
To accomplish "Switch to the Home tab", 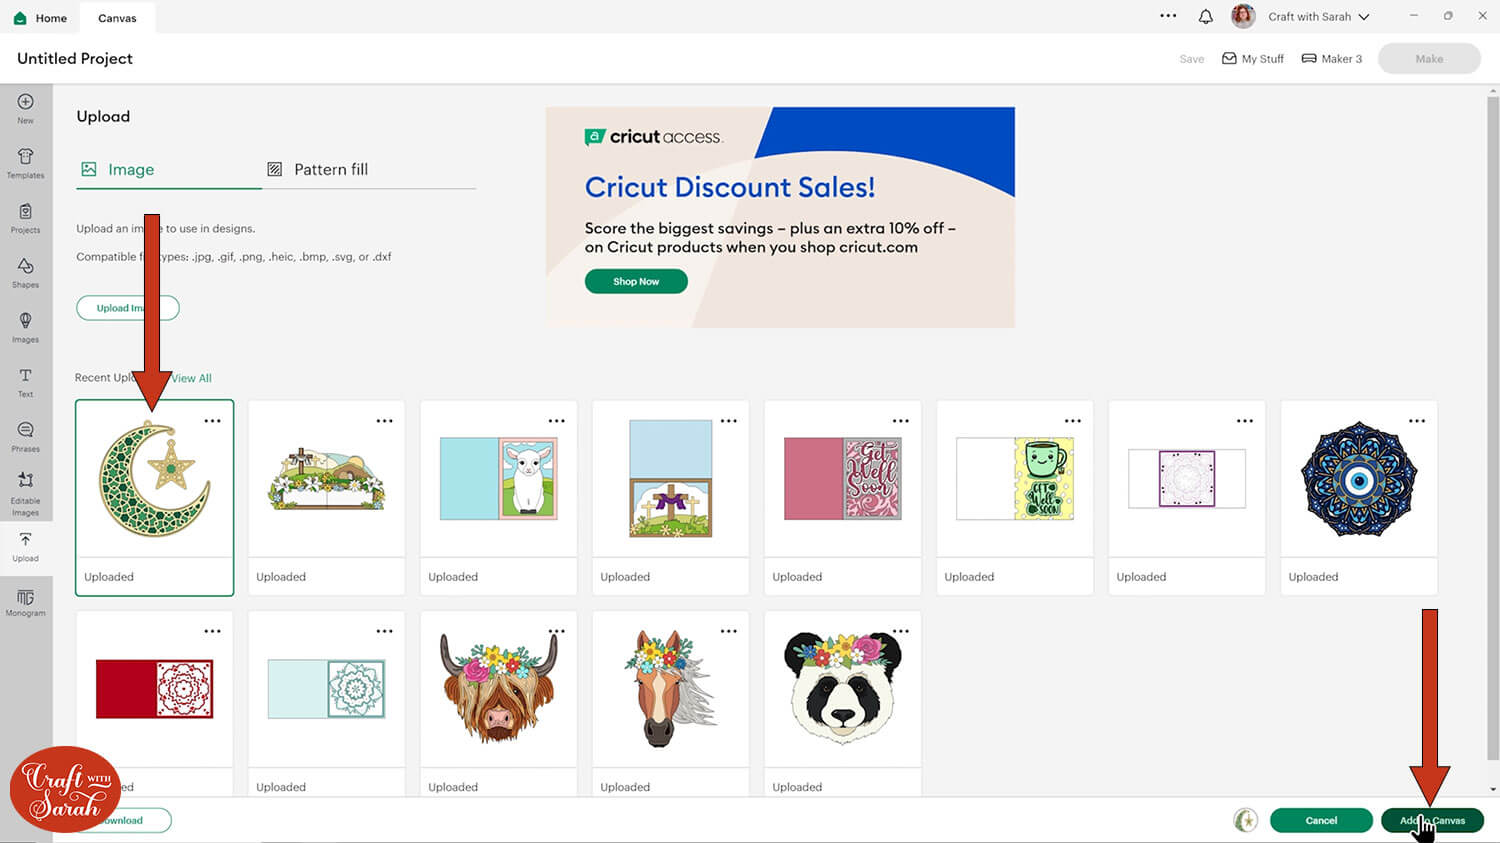I will [41, 18].
